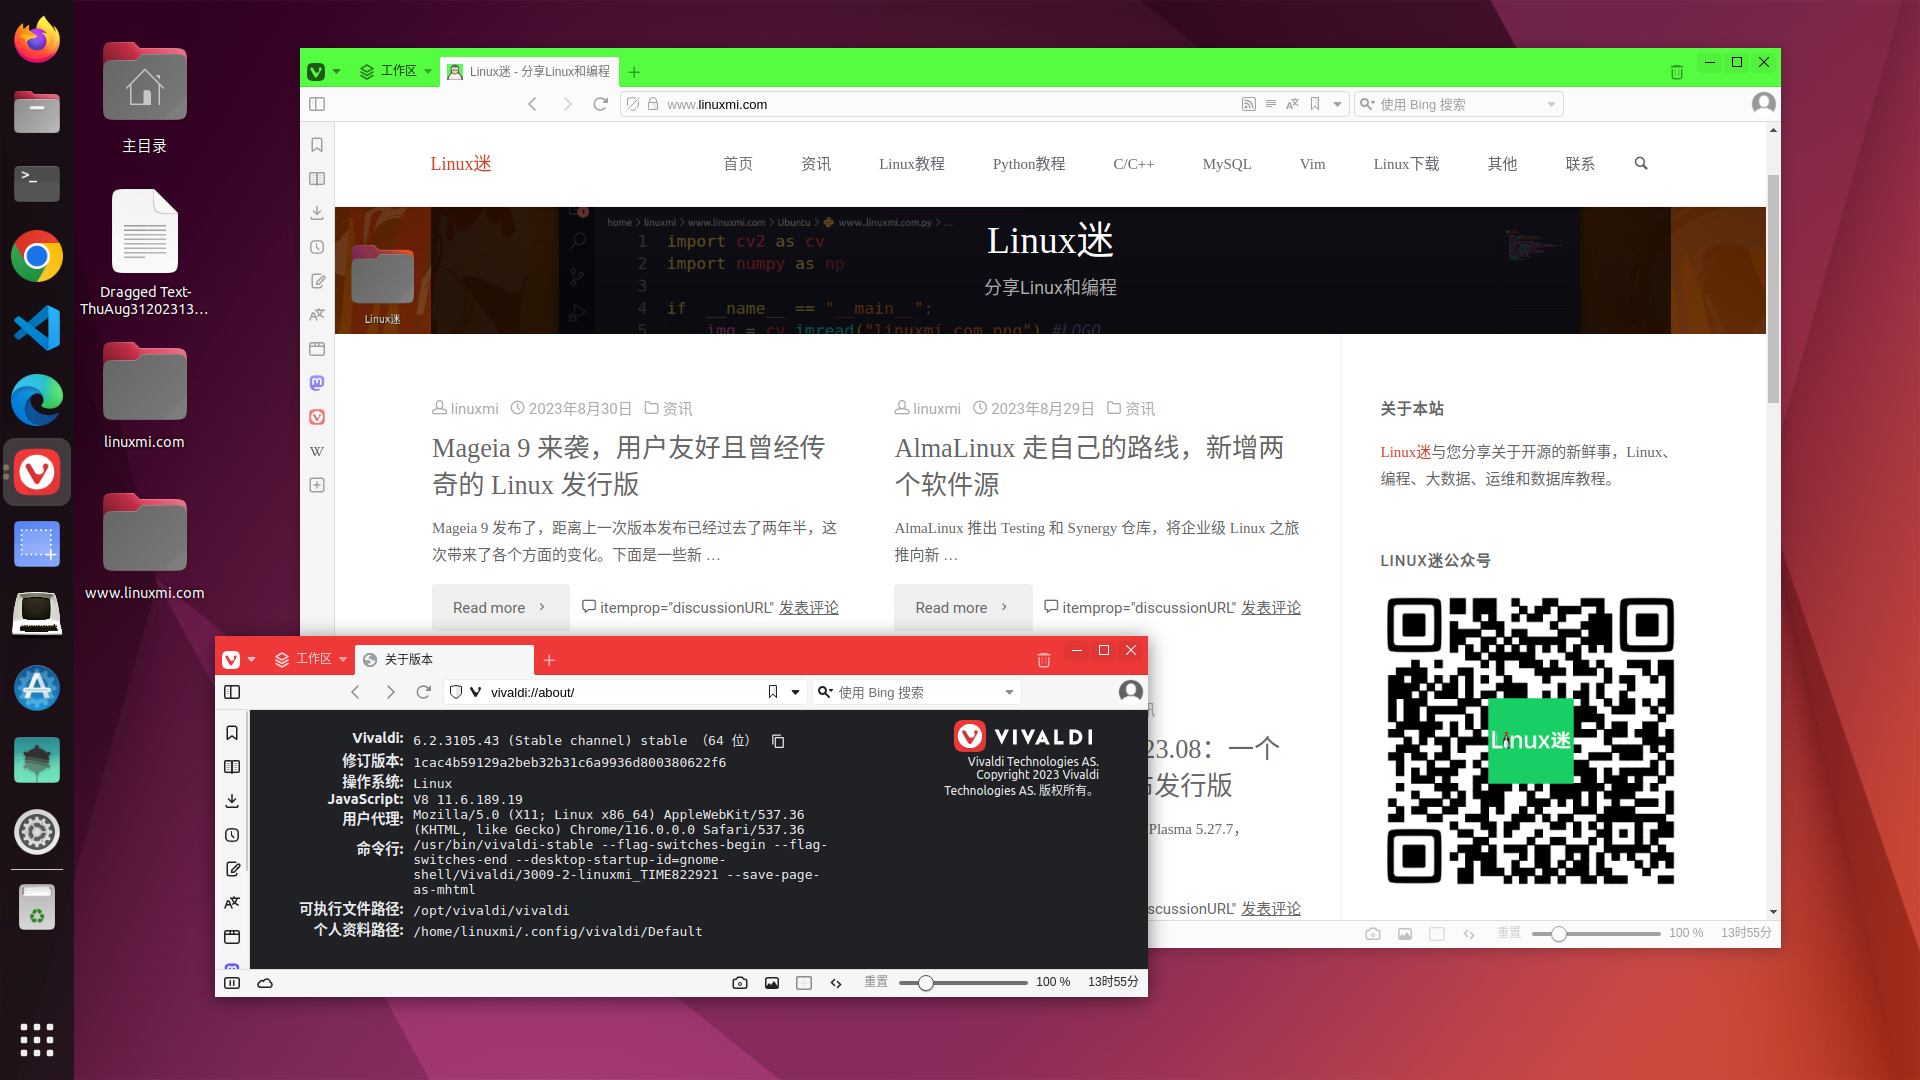Image resolution: width=1920 pixels, height=1080 pixels.
Task: Click translate page icon in linuxmi address bar
Action: point(1293,104)
